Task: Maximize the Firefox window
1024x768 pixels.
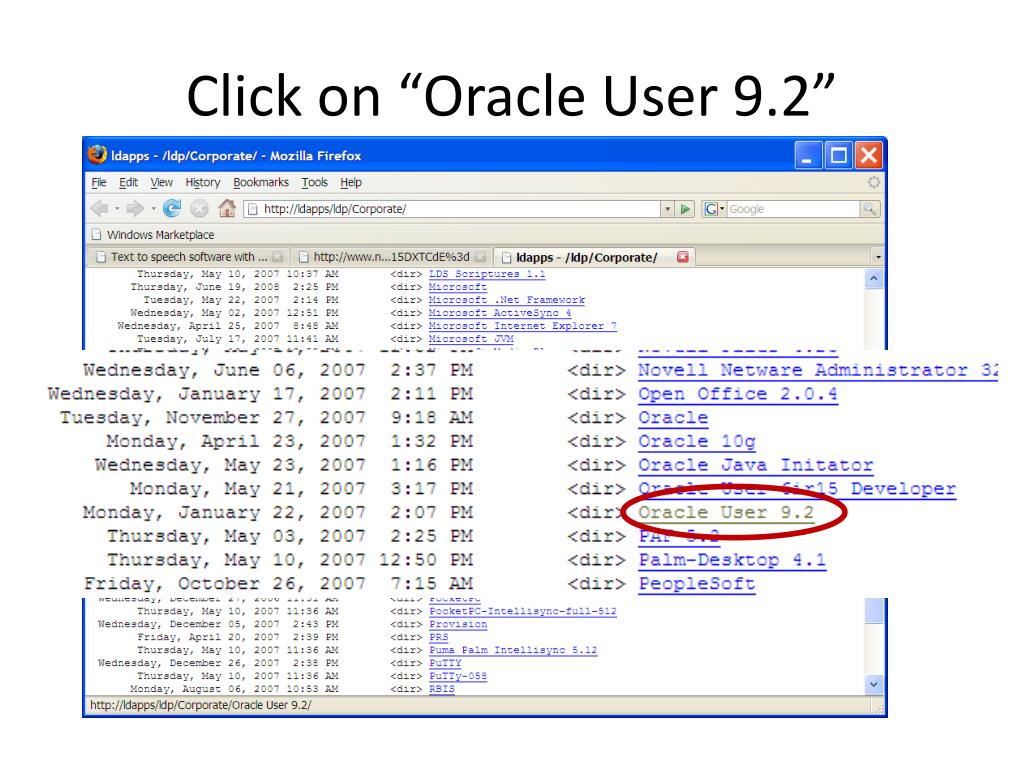Action: click(839, 155)
